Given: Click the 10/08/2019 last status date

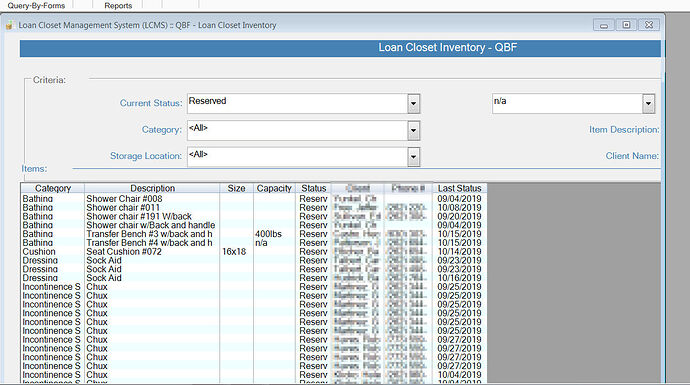Looking at the screenshot, I should pos(459,208).
